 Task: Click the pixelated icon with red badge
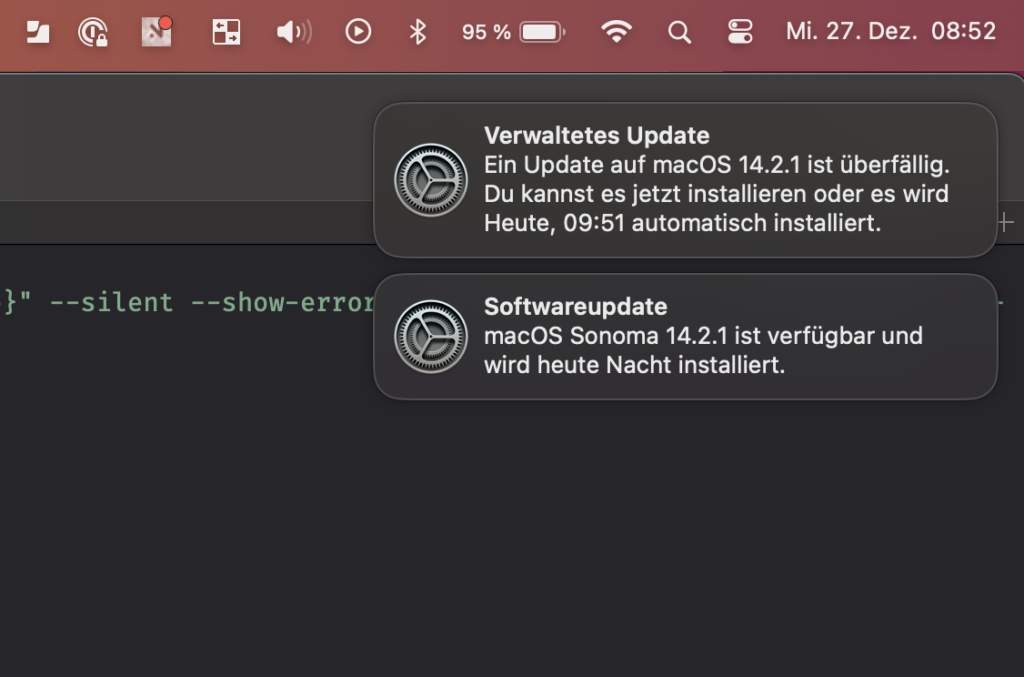pyautogui.click(x=157, y=31)
